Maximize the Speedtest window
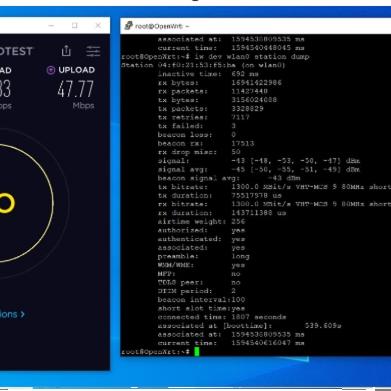The height and width of the screenshot is (391, 391). tap(75, 25)
